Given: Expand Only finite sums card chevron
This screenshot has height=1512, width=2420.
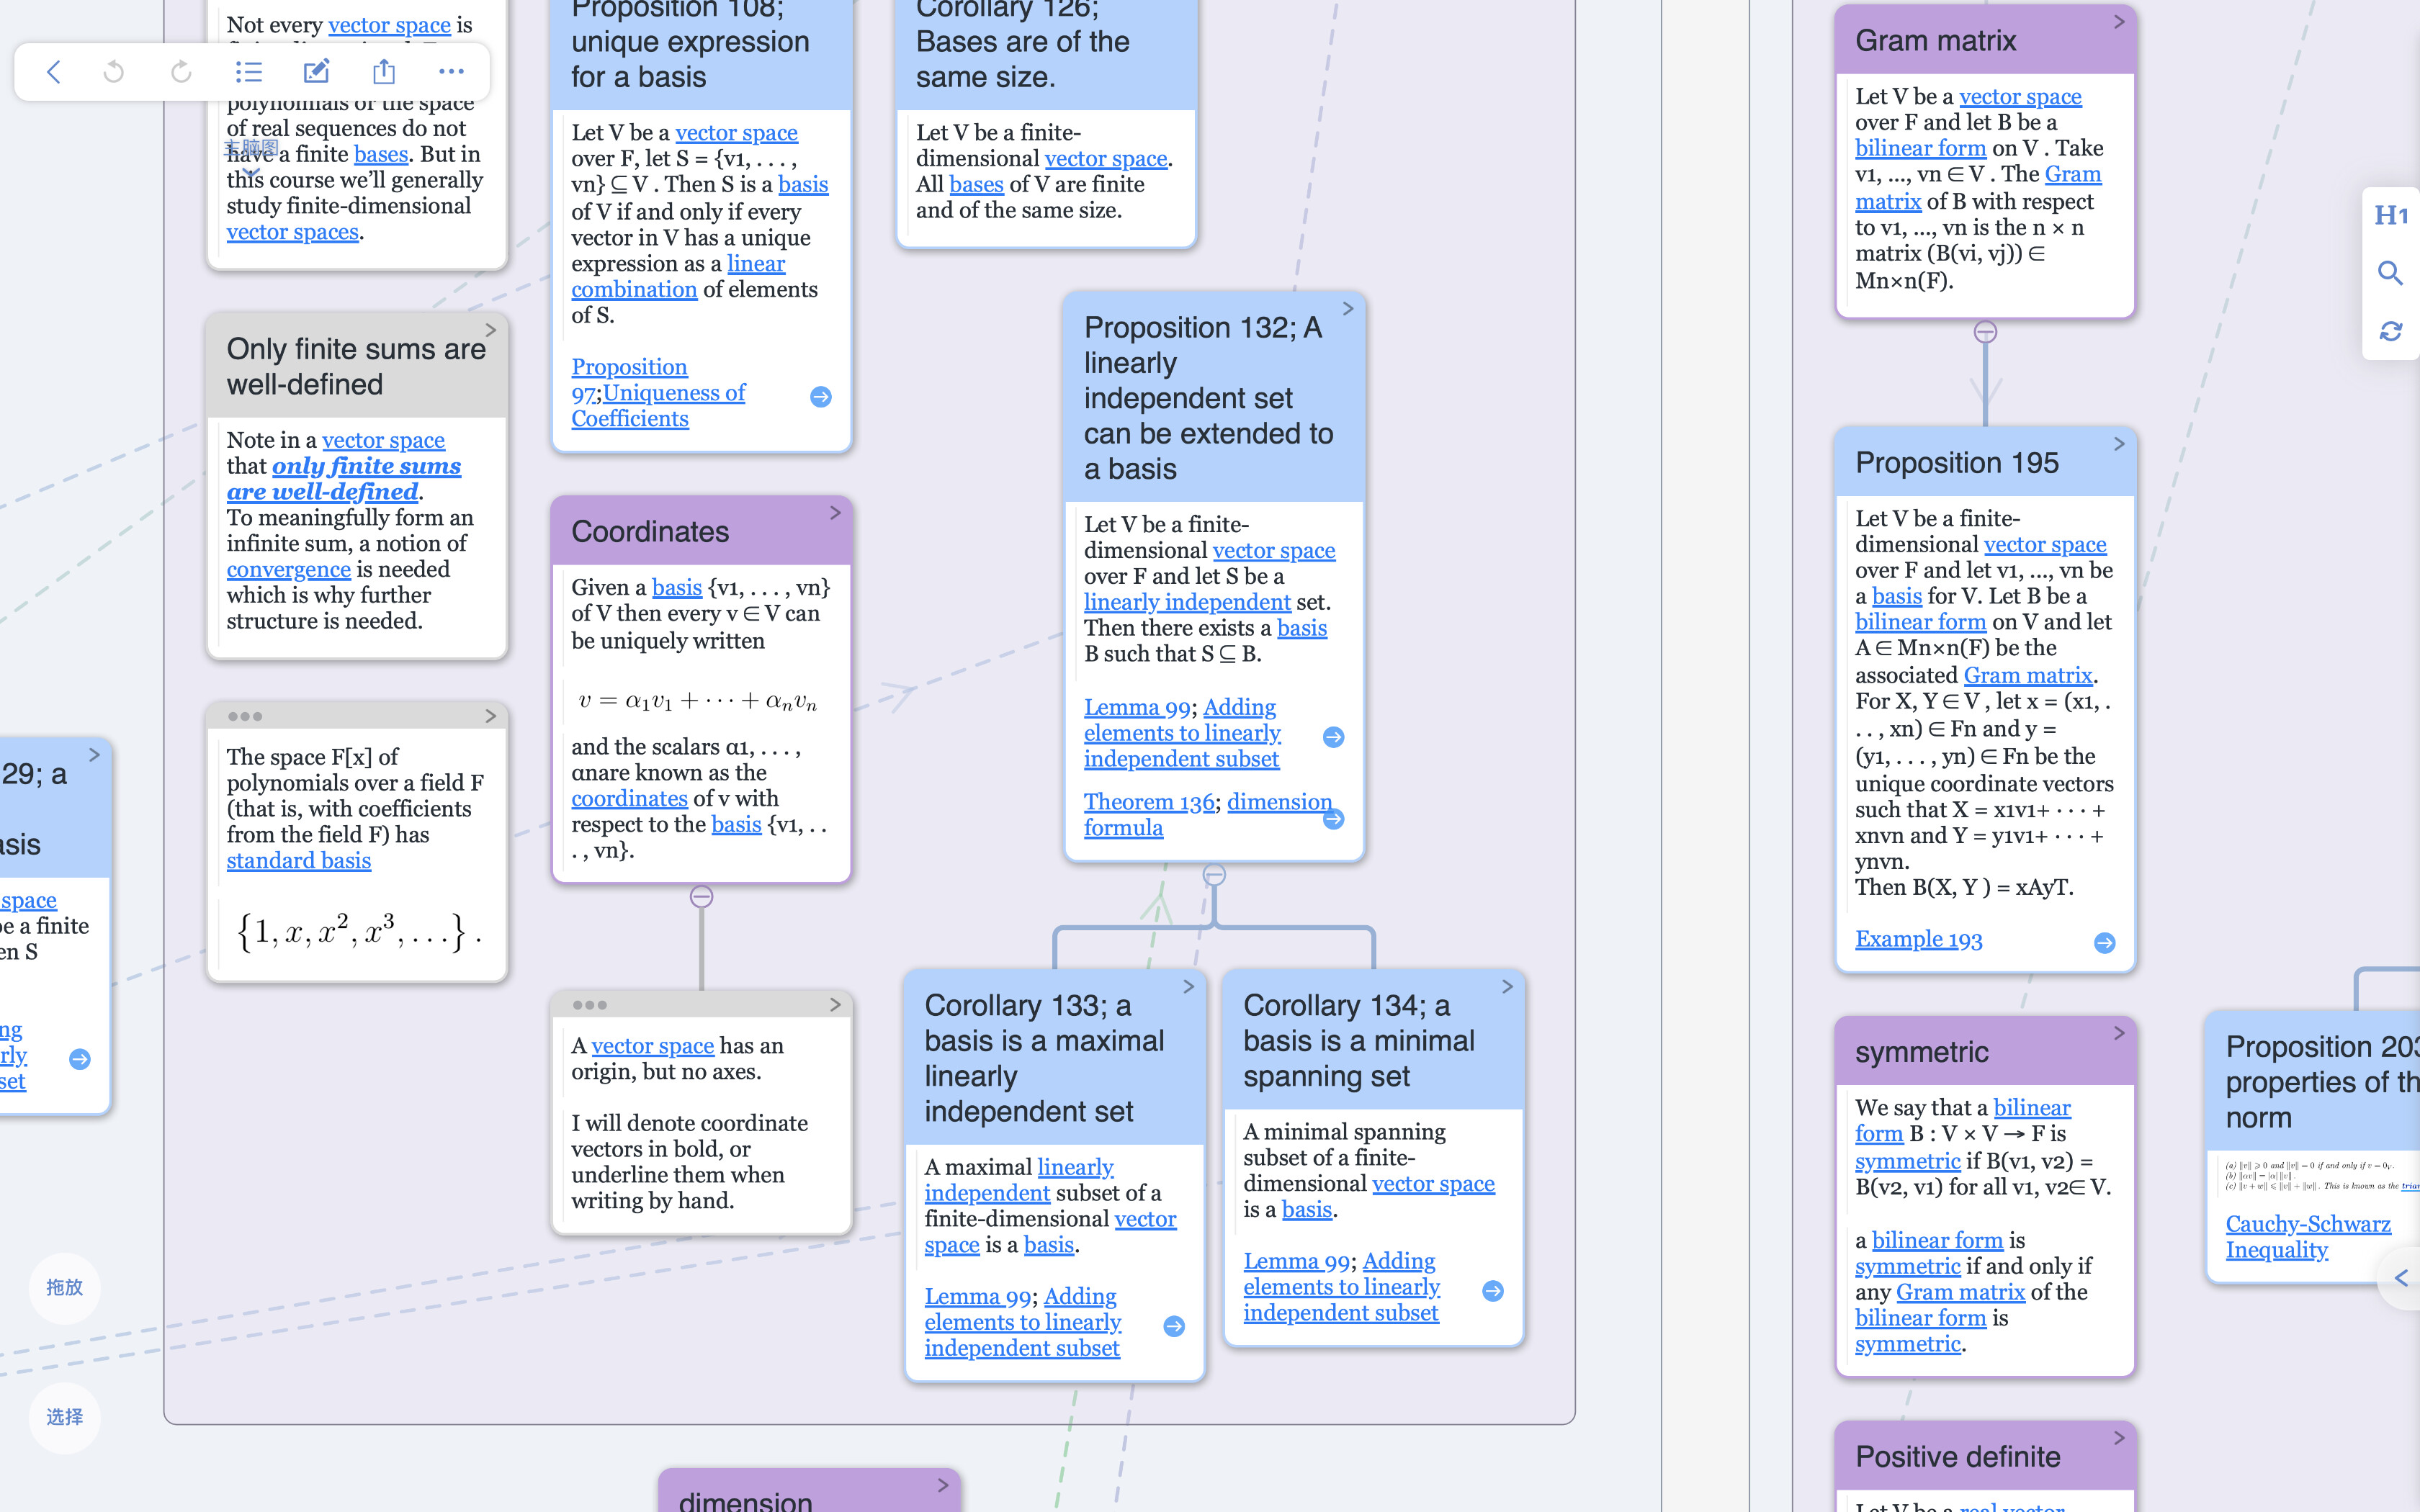Looking at the screenshot, I should (x=490, y=330).
